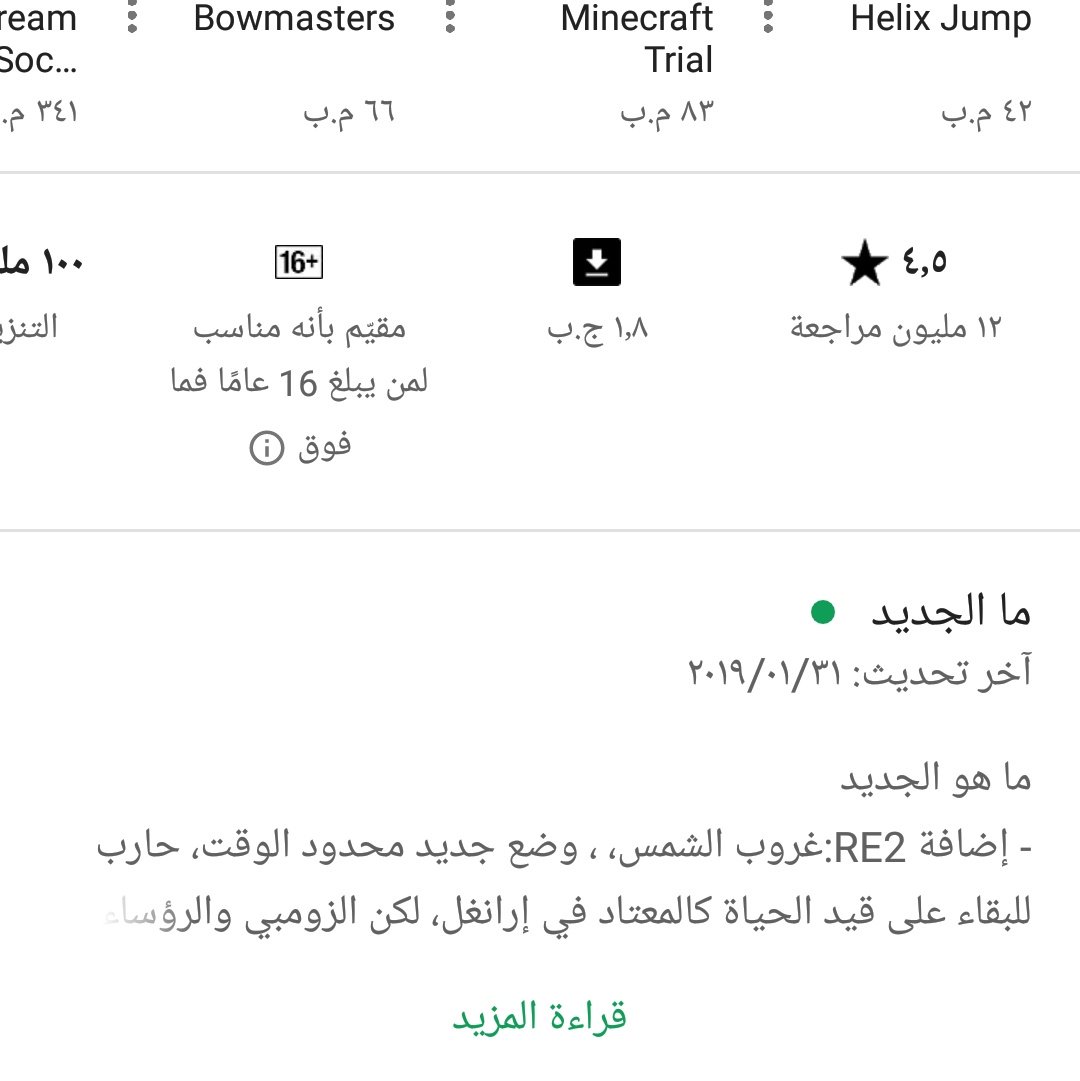
Task: Open the Minecraft Trial app listing
Action: click(637, 39)
